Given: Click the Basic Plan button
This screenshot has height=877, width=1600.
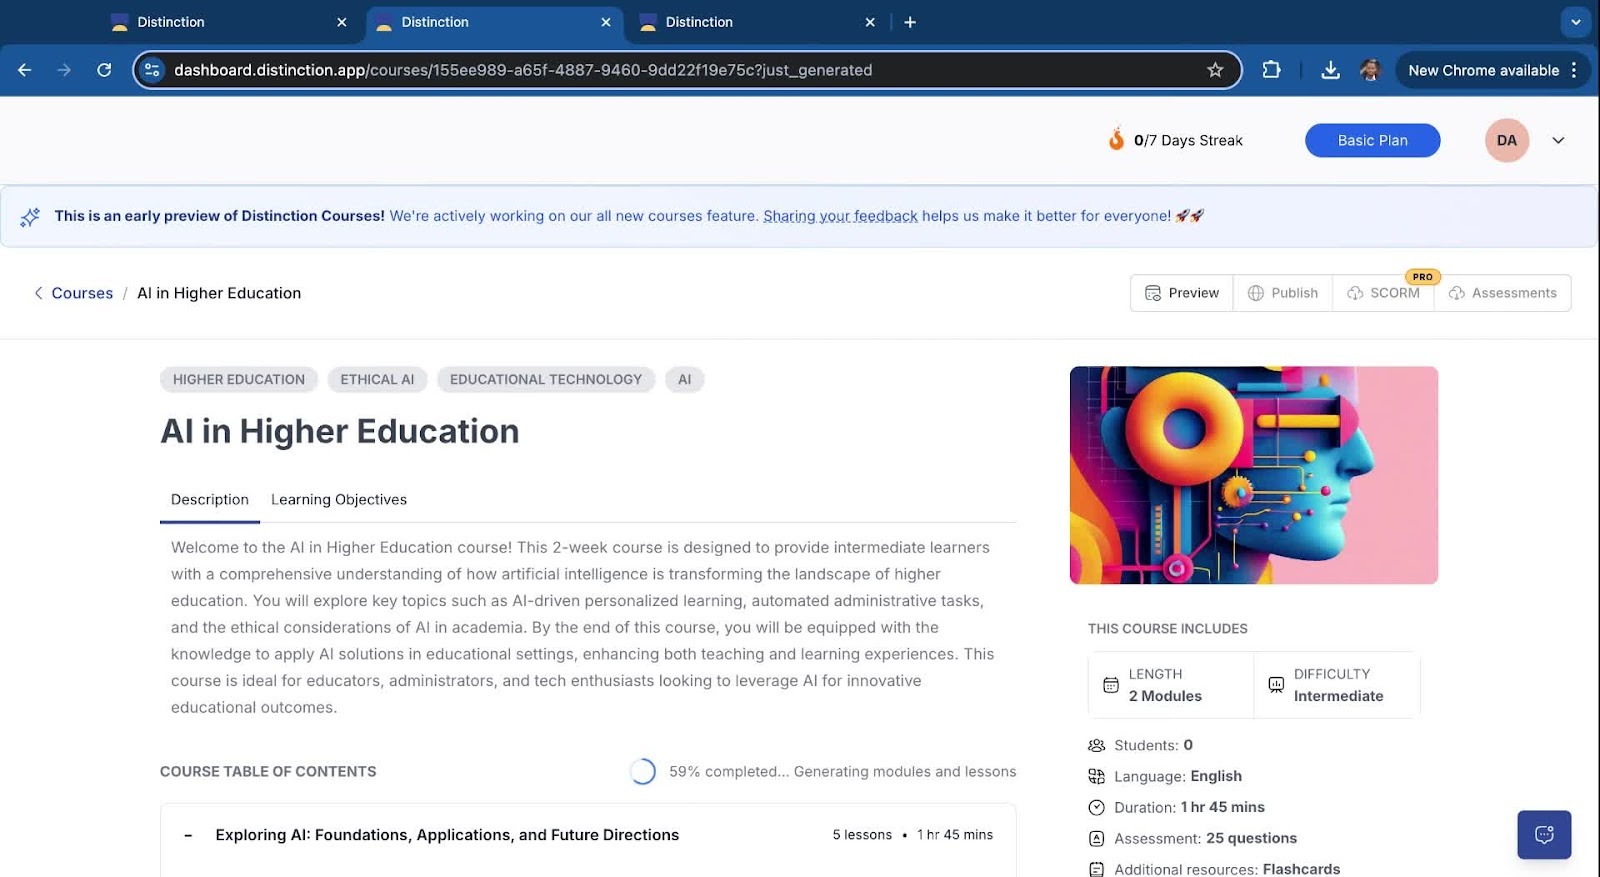Looking at the screenshot, I should 1372,141.
